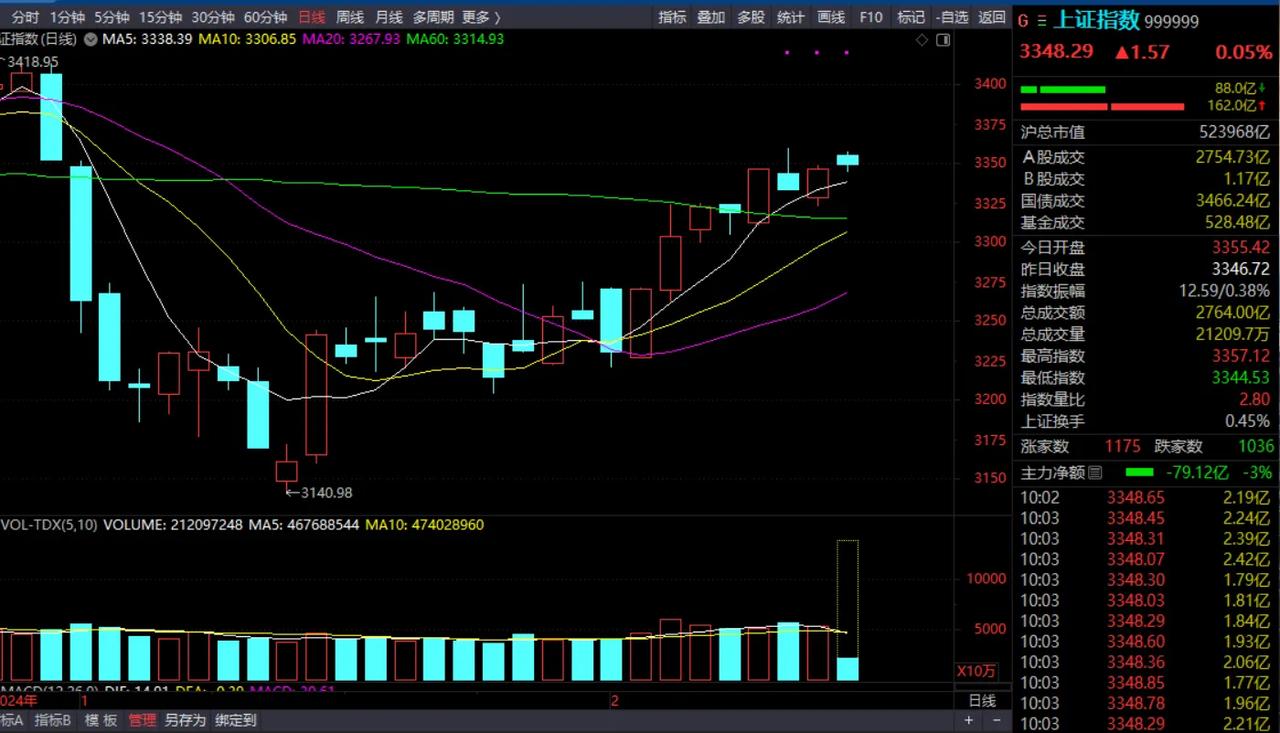Screen dimensions: 1280x733
Task: Expand the 更多 periods menu
Action: click(481, 17)
